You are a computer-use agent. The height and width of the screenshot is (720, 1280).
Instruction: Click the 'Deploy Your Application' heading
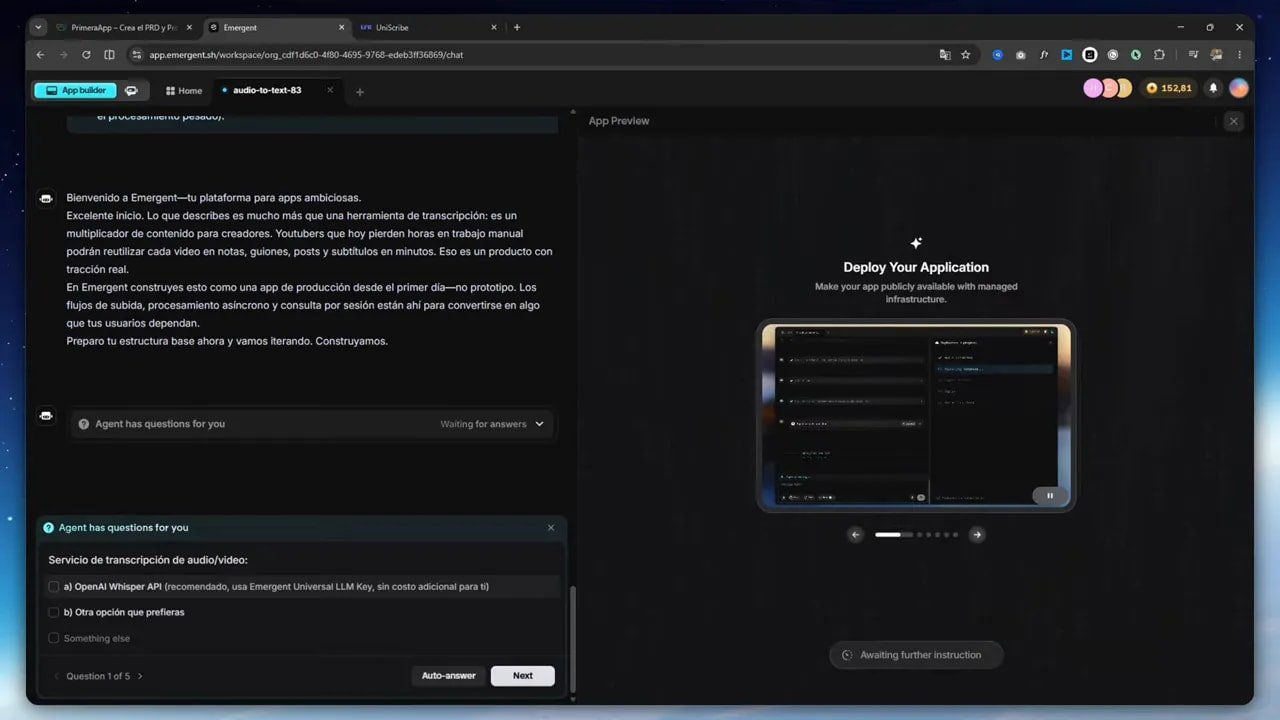point(916,267)
